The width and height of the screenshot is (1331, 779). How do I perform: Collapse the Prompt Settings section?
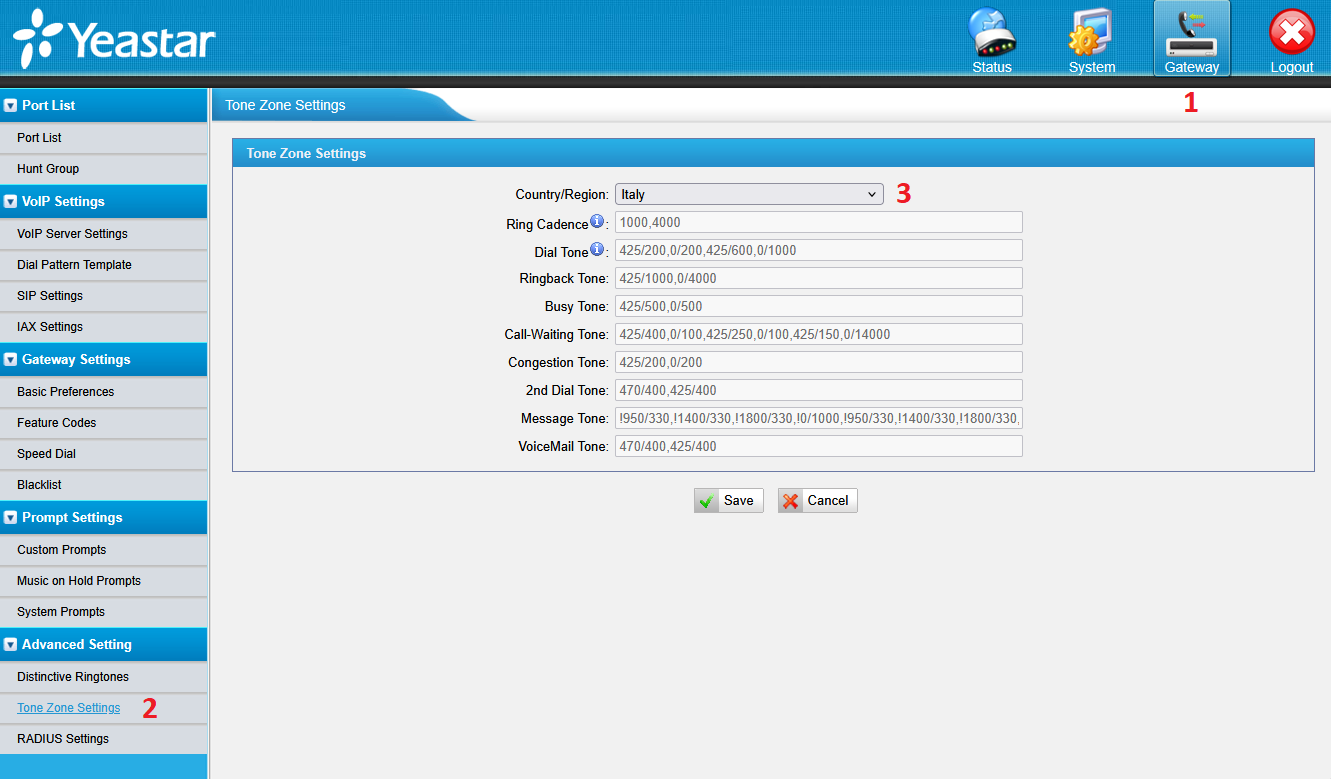click(11, 517)
